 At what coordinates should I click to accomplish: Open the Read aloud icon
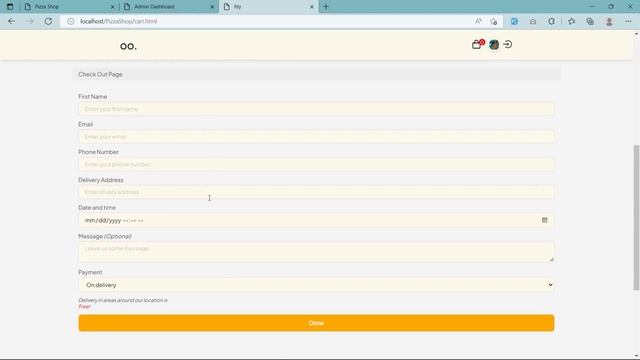pyautogui.click(x=478, y=21)
